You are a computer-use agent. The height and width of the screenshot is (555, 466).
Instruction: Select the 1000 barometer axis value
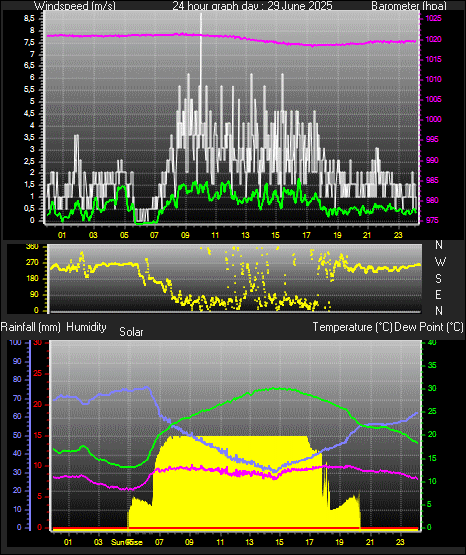point(433,119)
